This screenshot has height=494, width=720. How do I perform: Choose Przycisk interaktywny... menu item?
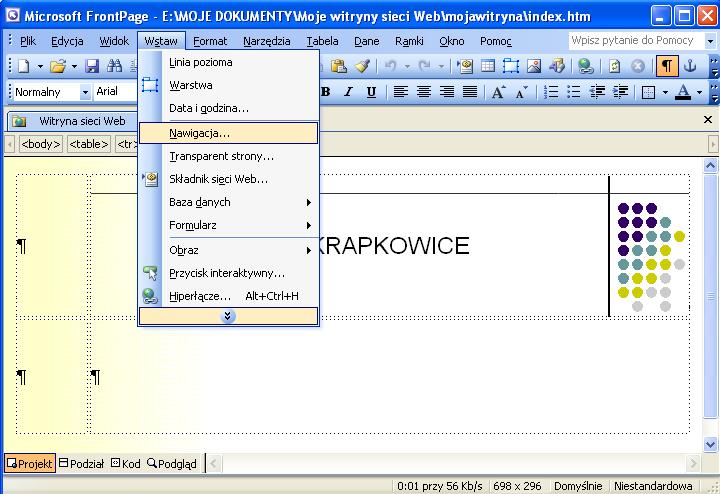tap(228, 273)
